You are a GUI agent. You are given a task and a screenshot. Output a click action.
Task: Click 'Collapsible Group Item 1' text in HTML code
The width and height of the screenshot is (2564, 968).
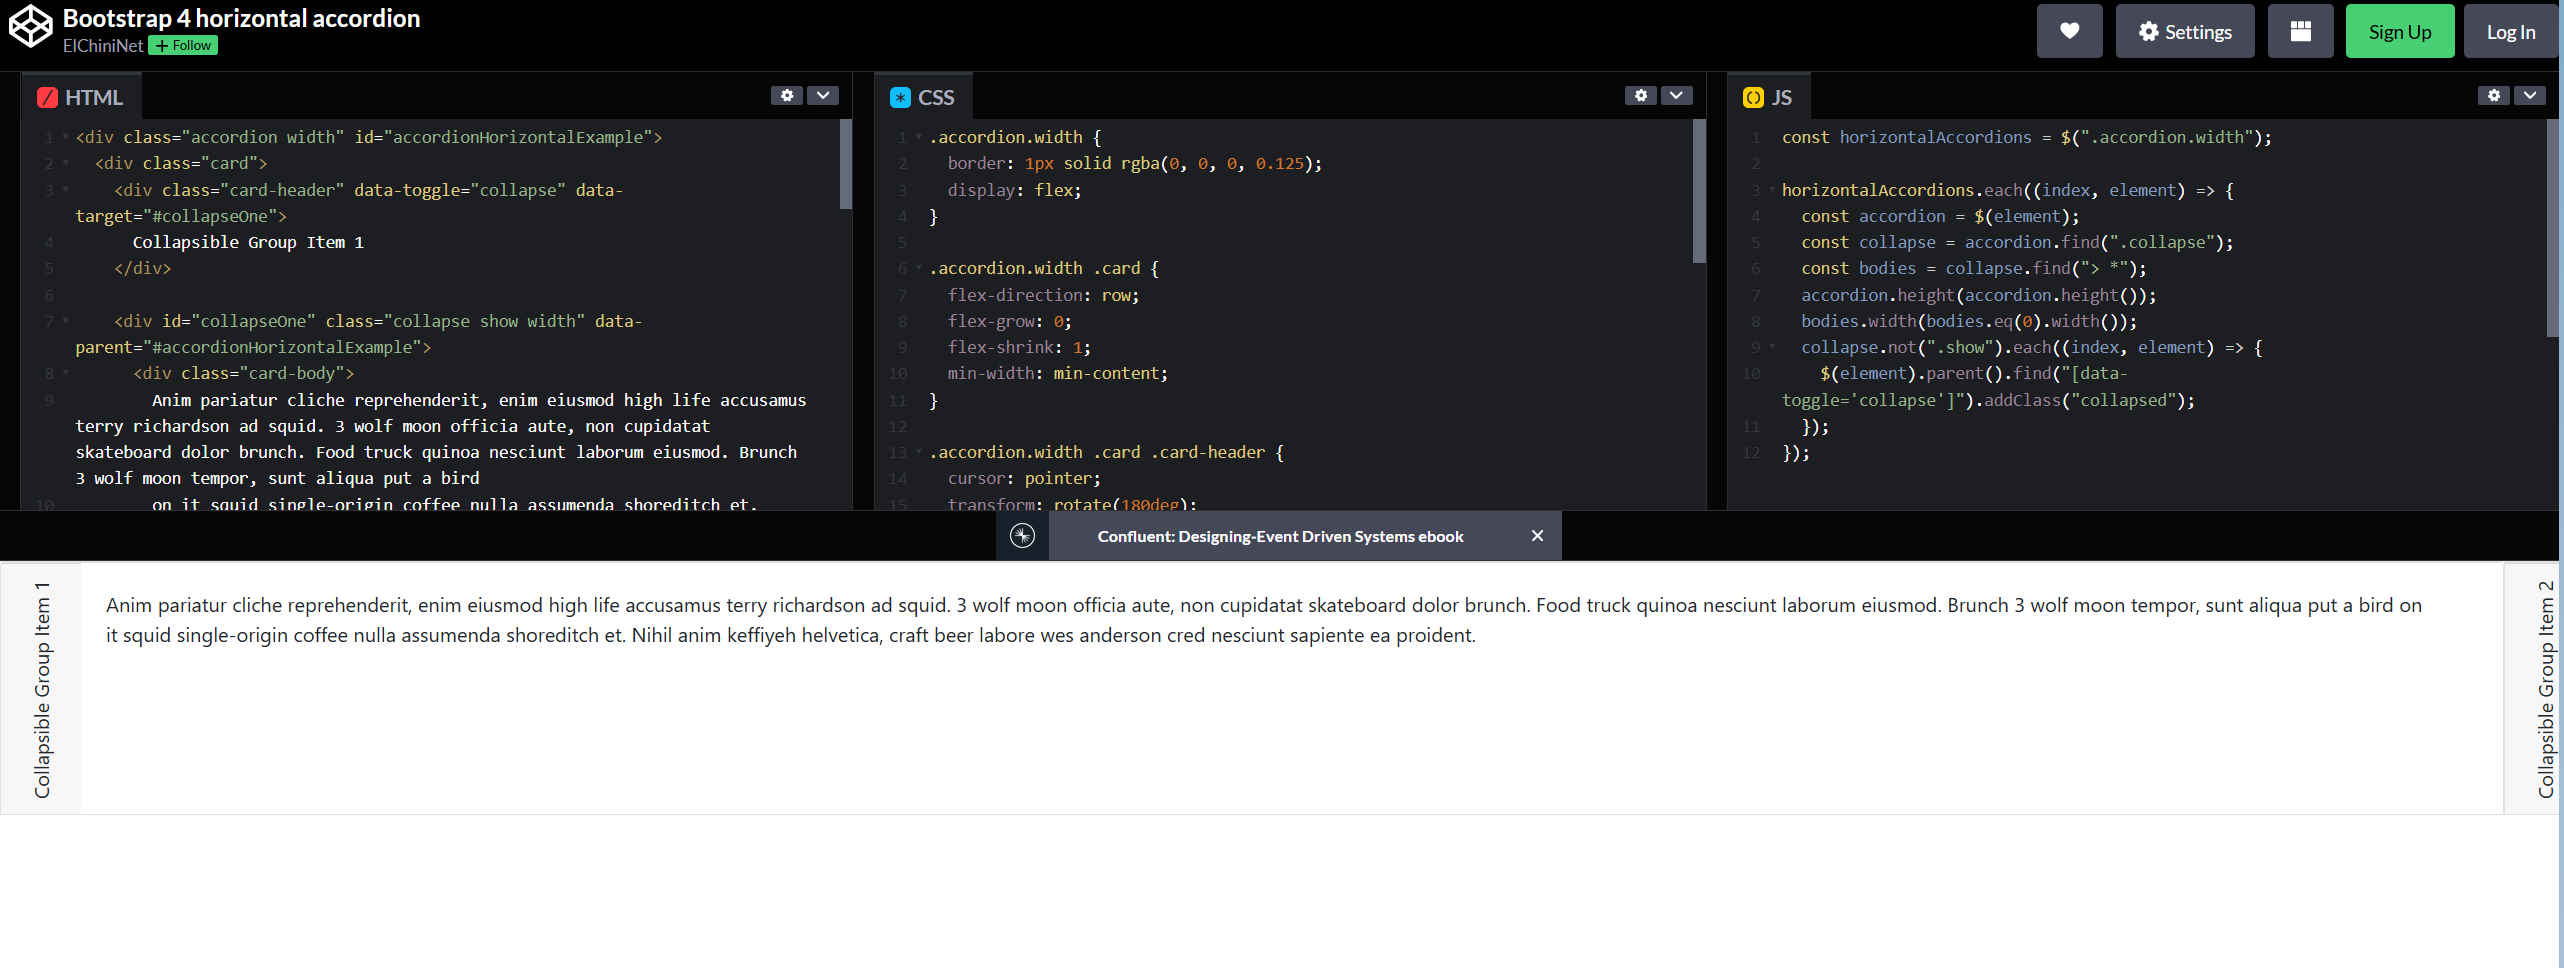[x=248, y=242]
